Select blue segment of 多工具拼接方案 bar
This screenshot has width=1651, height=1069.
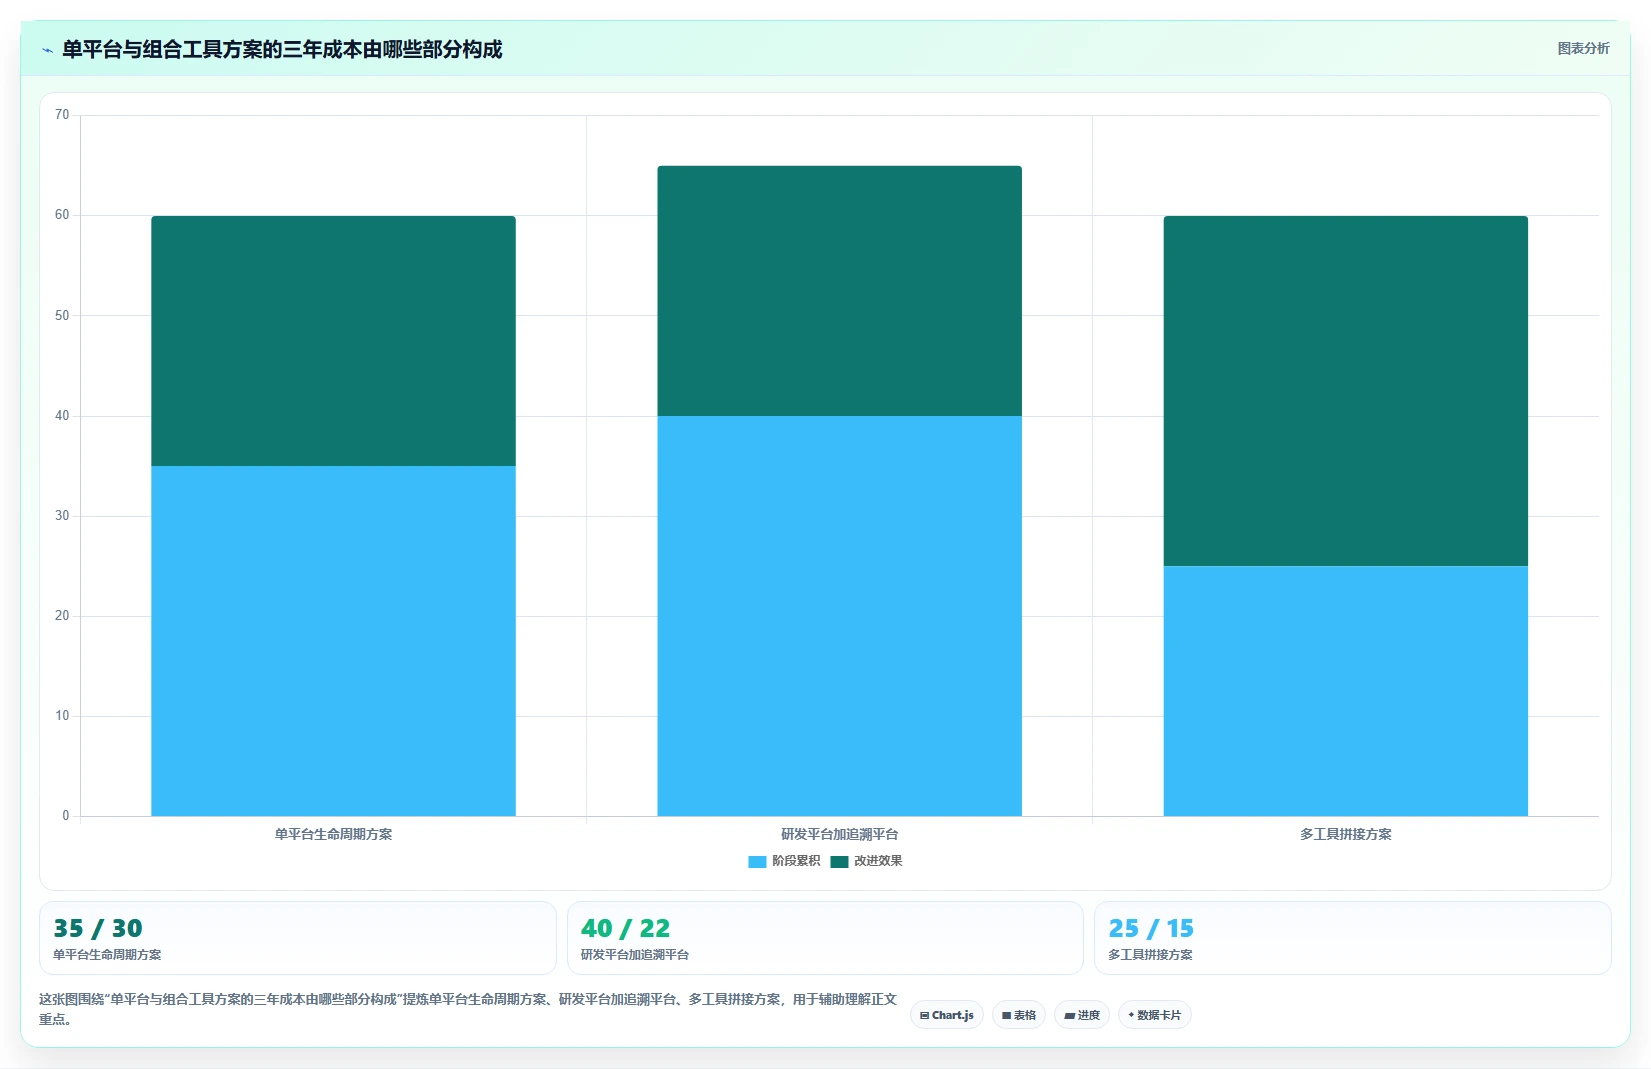tap(1345, 691)
